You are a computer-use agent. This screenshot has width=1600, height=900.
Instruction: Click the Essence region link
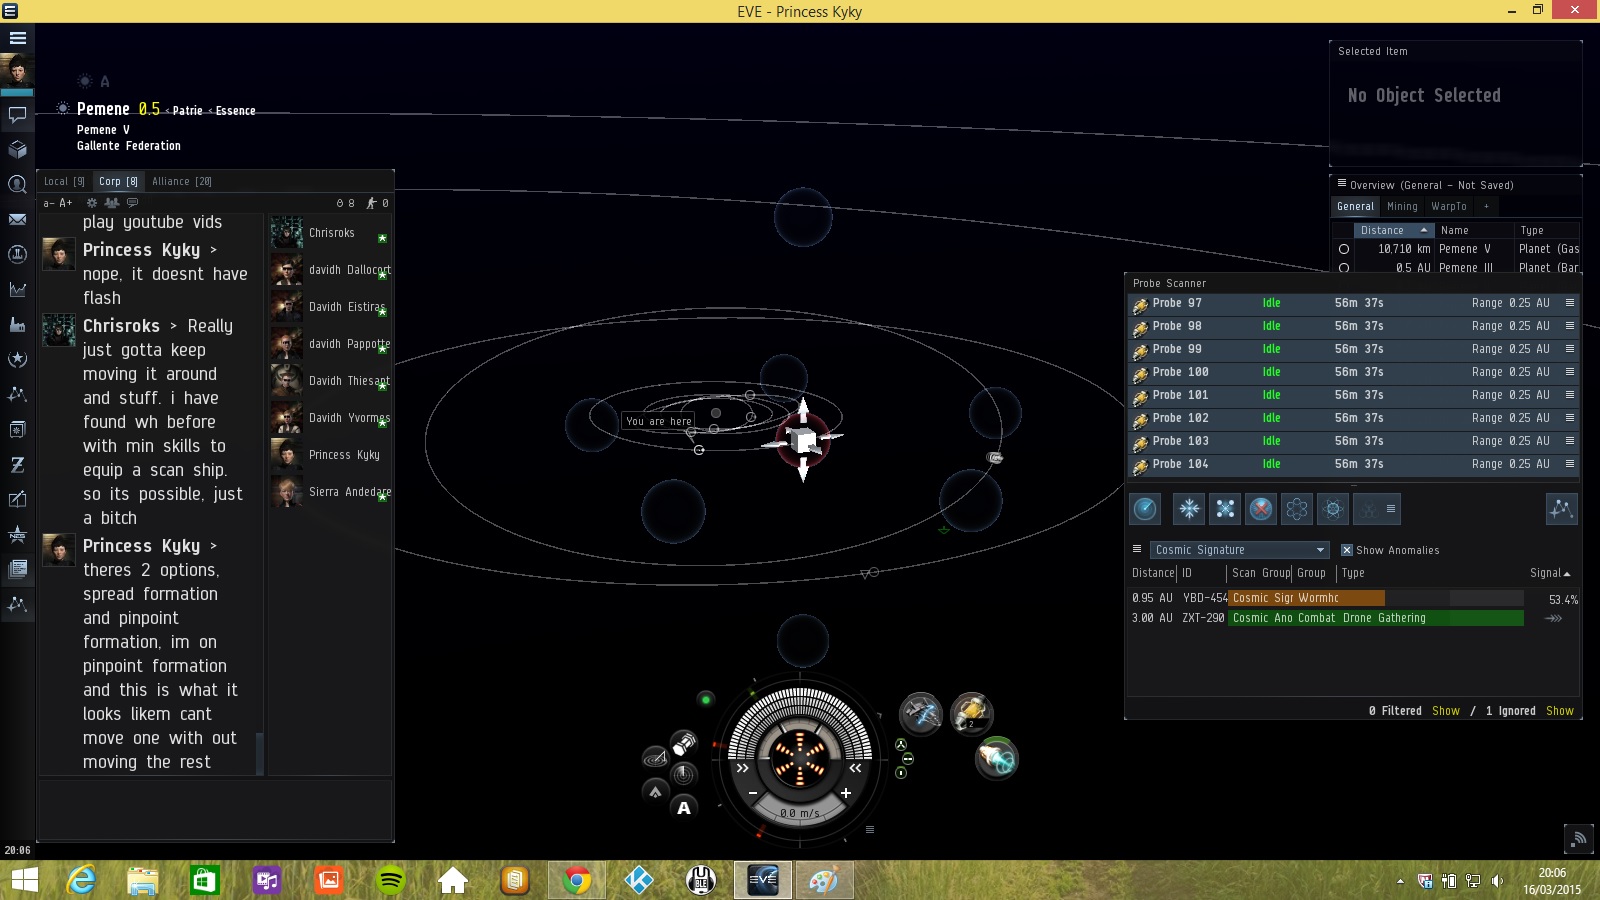[236, 111]
